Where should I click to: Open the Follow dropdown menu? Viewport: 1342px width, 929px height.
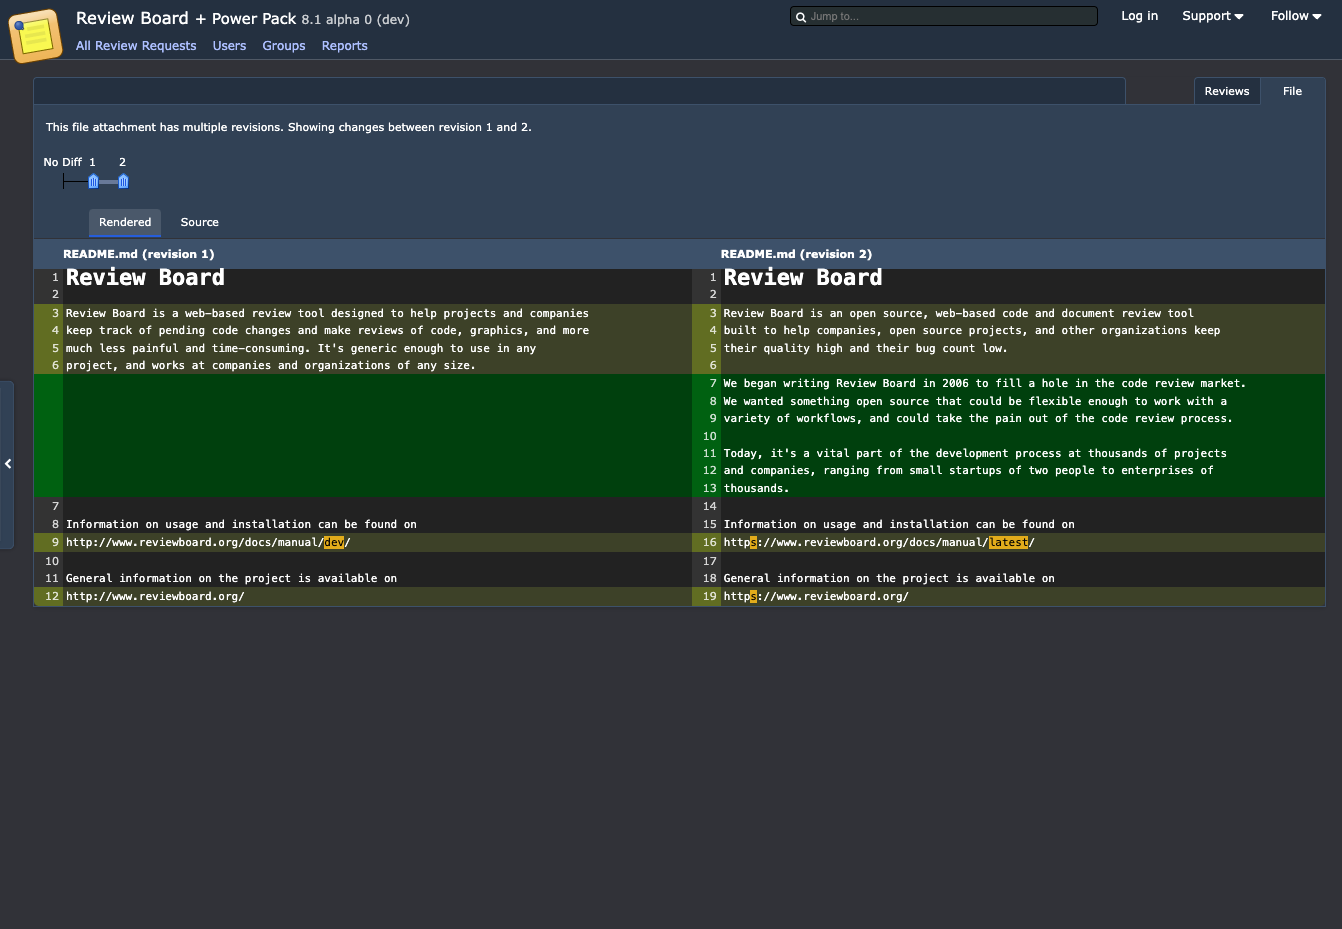pos(1296,16)
